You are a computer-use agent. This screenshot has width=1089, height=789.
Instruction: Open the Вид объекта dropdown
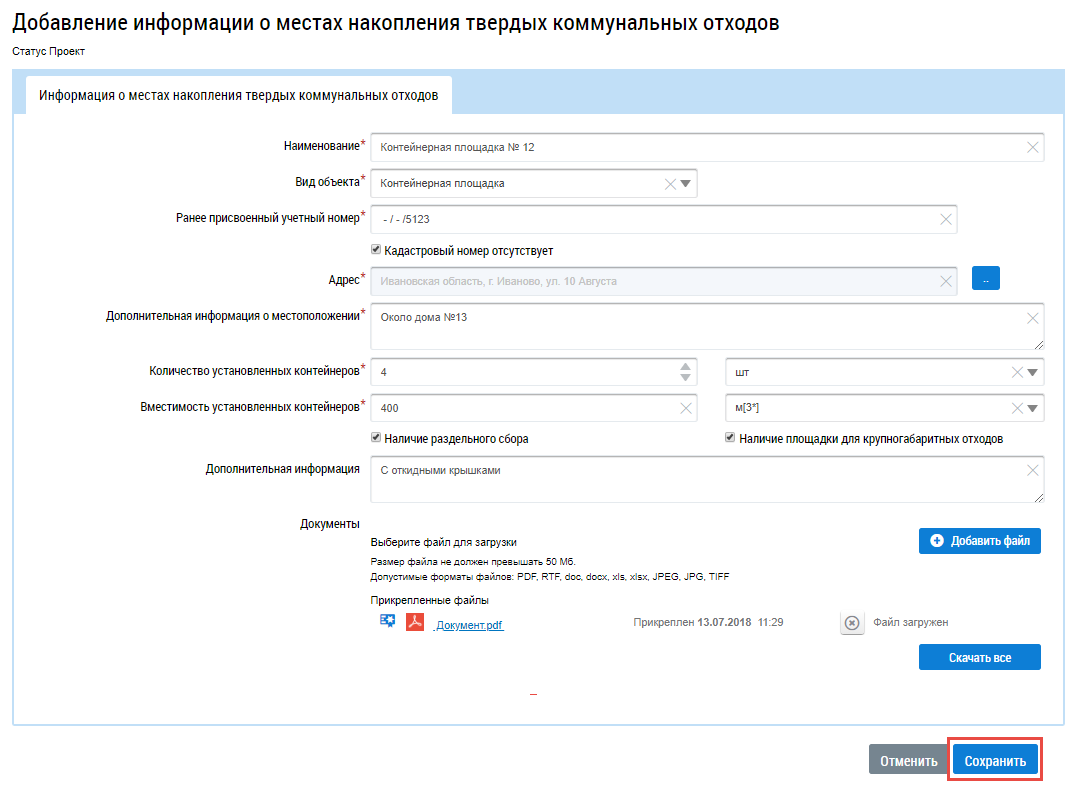[x=686, y=184]
